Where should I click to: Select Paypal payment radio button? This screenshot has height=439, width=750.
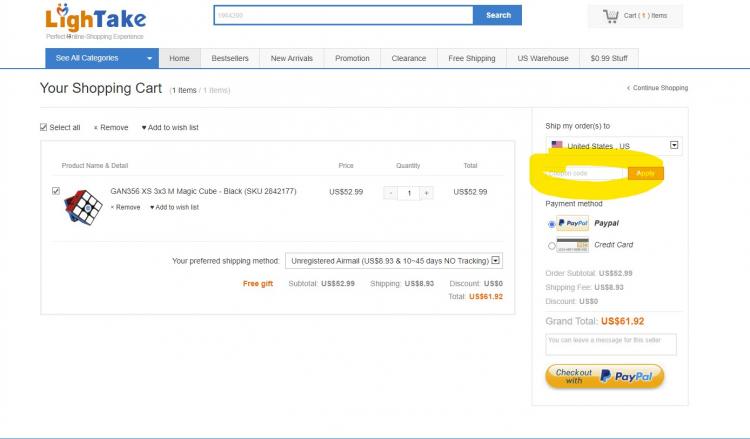pos(551,224)
